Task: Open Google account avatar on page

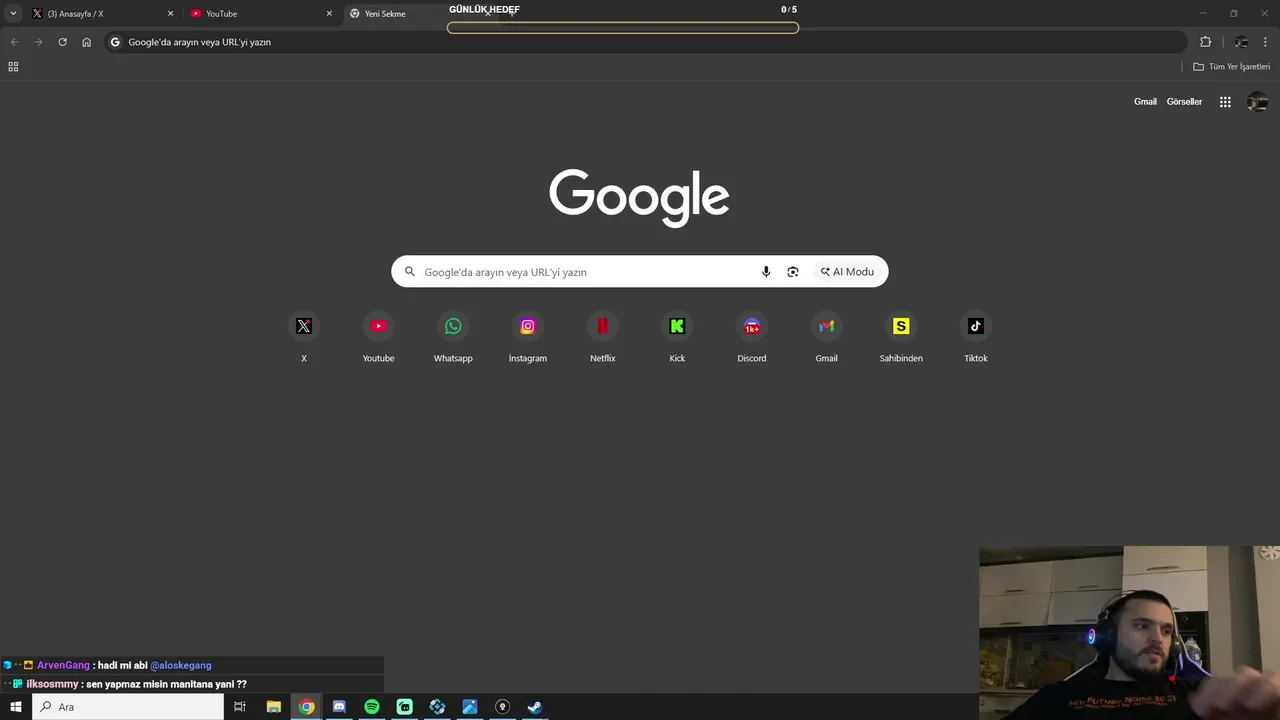Action: pos(1258,102)
